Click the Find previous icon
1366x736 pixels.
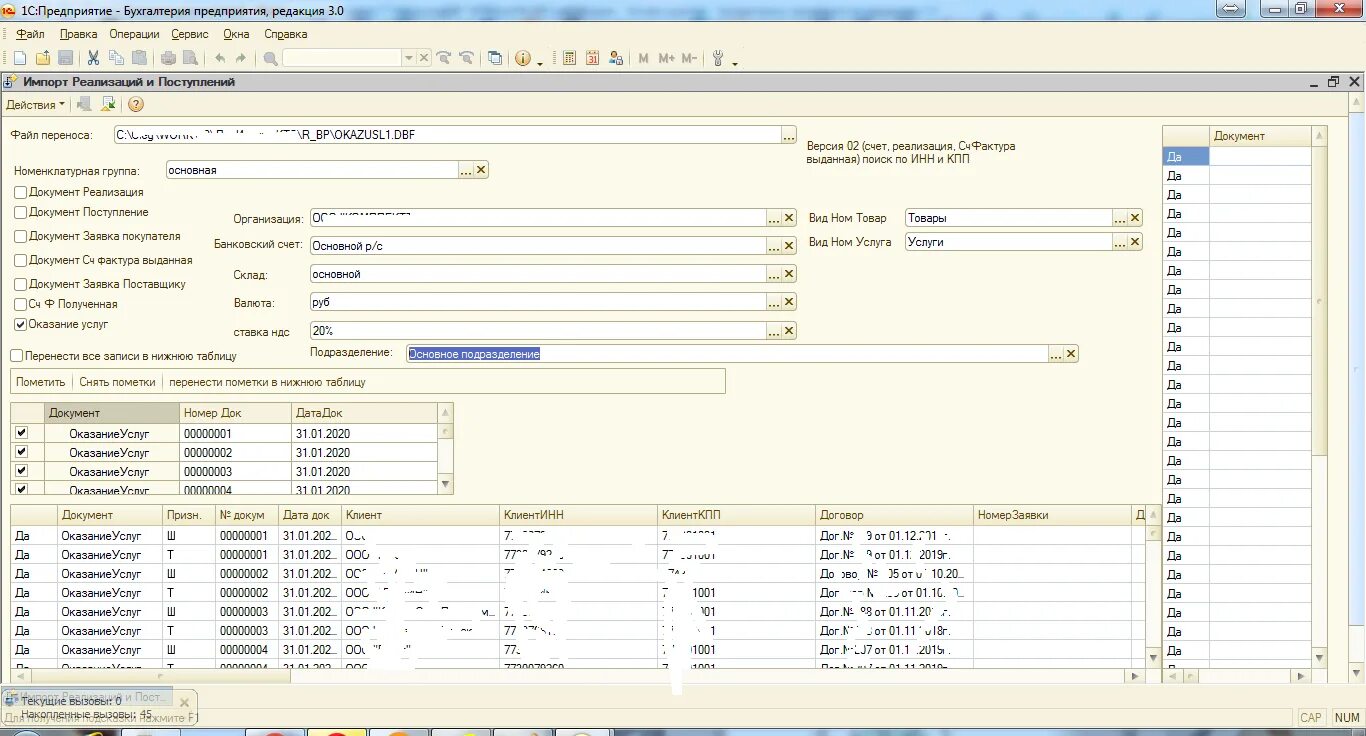[x=466, y=59]
